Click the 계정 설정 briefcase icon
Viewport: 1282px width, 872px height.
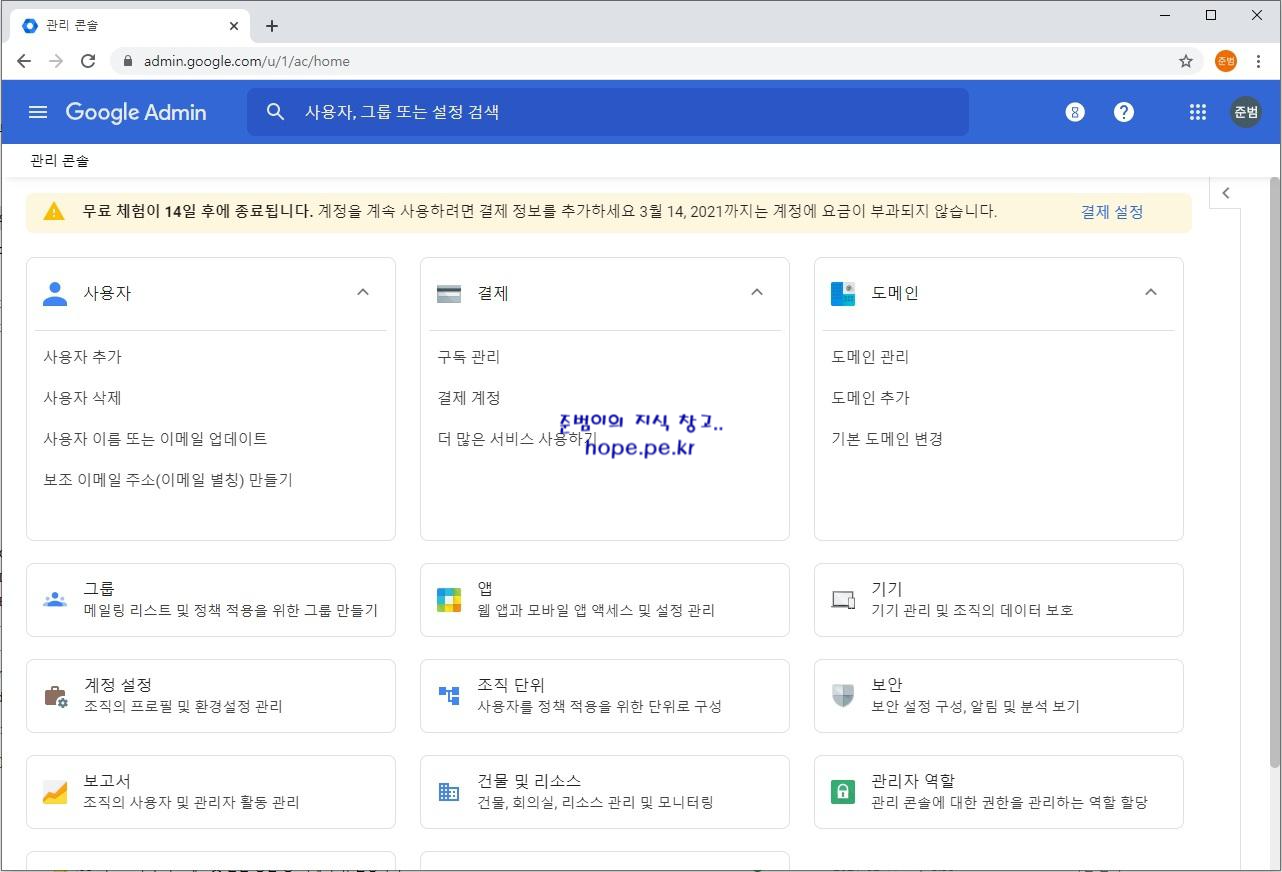tap(55, 696)
